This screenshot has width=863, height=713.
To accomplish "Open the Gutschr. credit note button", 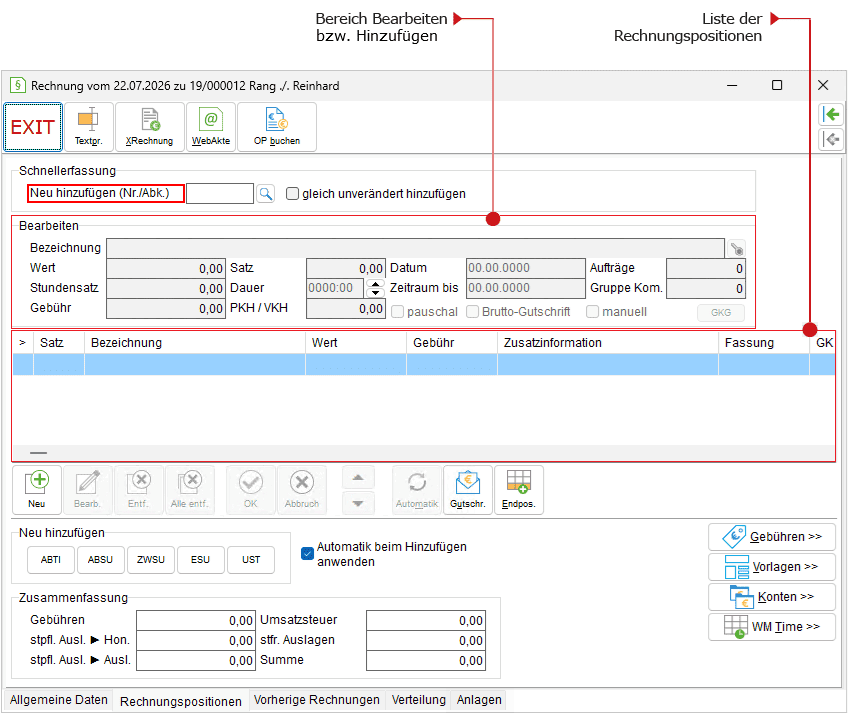I will 468,489.
